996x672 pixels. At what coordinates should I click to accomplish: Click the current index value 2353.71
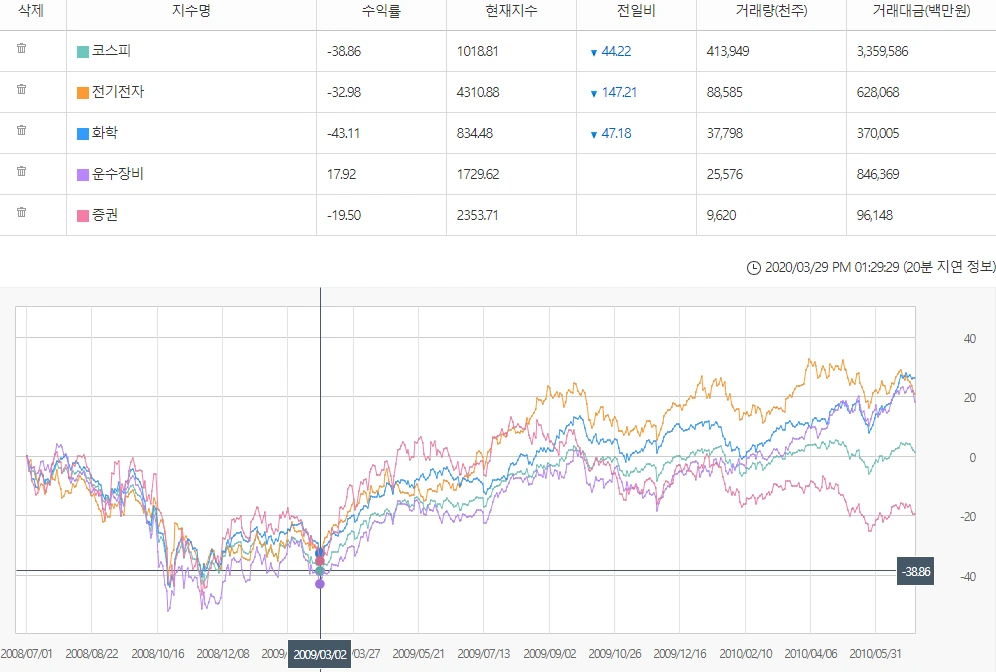point(477,215)
